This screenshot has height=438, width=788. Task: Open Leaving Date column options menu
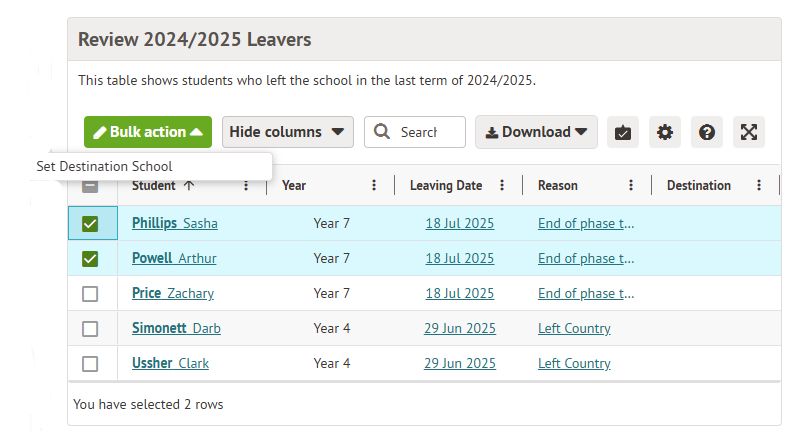(x=502, y=185)
